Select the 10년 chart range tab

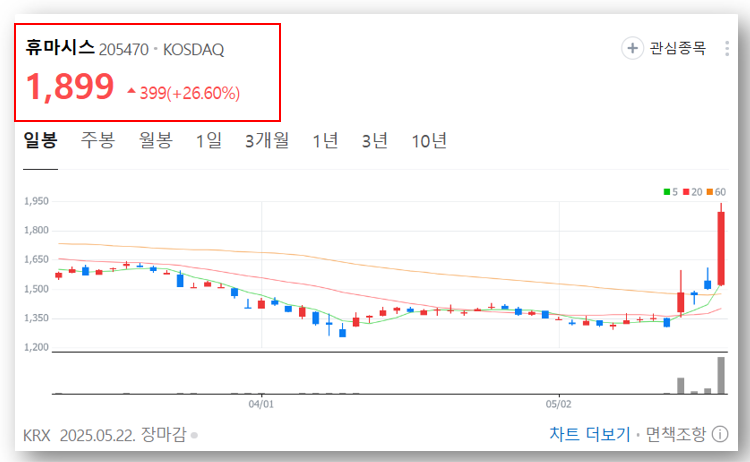tap(429, 141)
